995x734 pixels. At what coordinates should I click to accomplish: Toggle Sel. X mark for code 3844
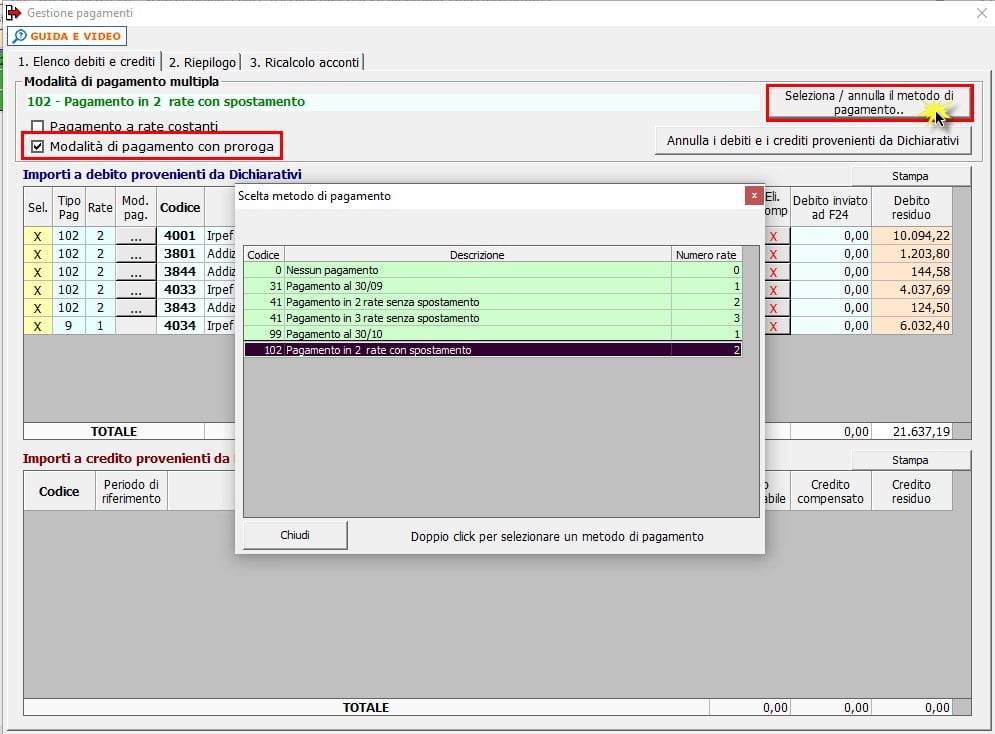(x=37, y=272)
